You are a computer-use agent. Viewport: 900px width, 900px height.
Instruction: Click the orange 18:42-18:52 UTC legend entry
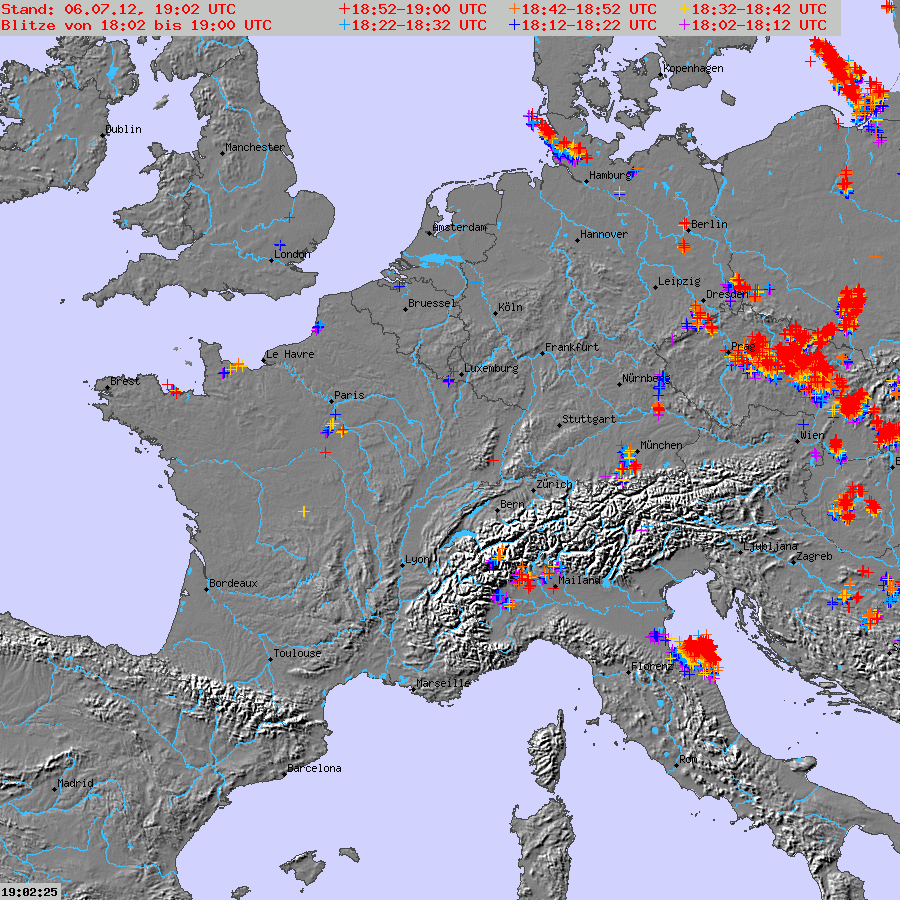[583, 9]
